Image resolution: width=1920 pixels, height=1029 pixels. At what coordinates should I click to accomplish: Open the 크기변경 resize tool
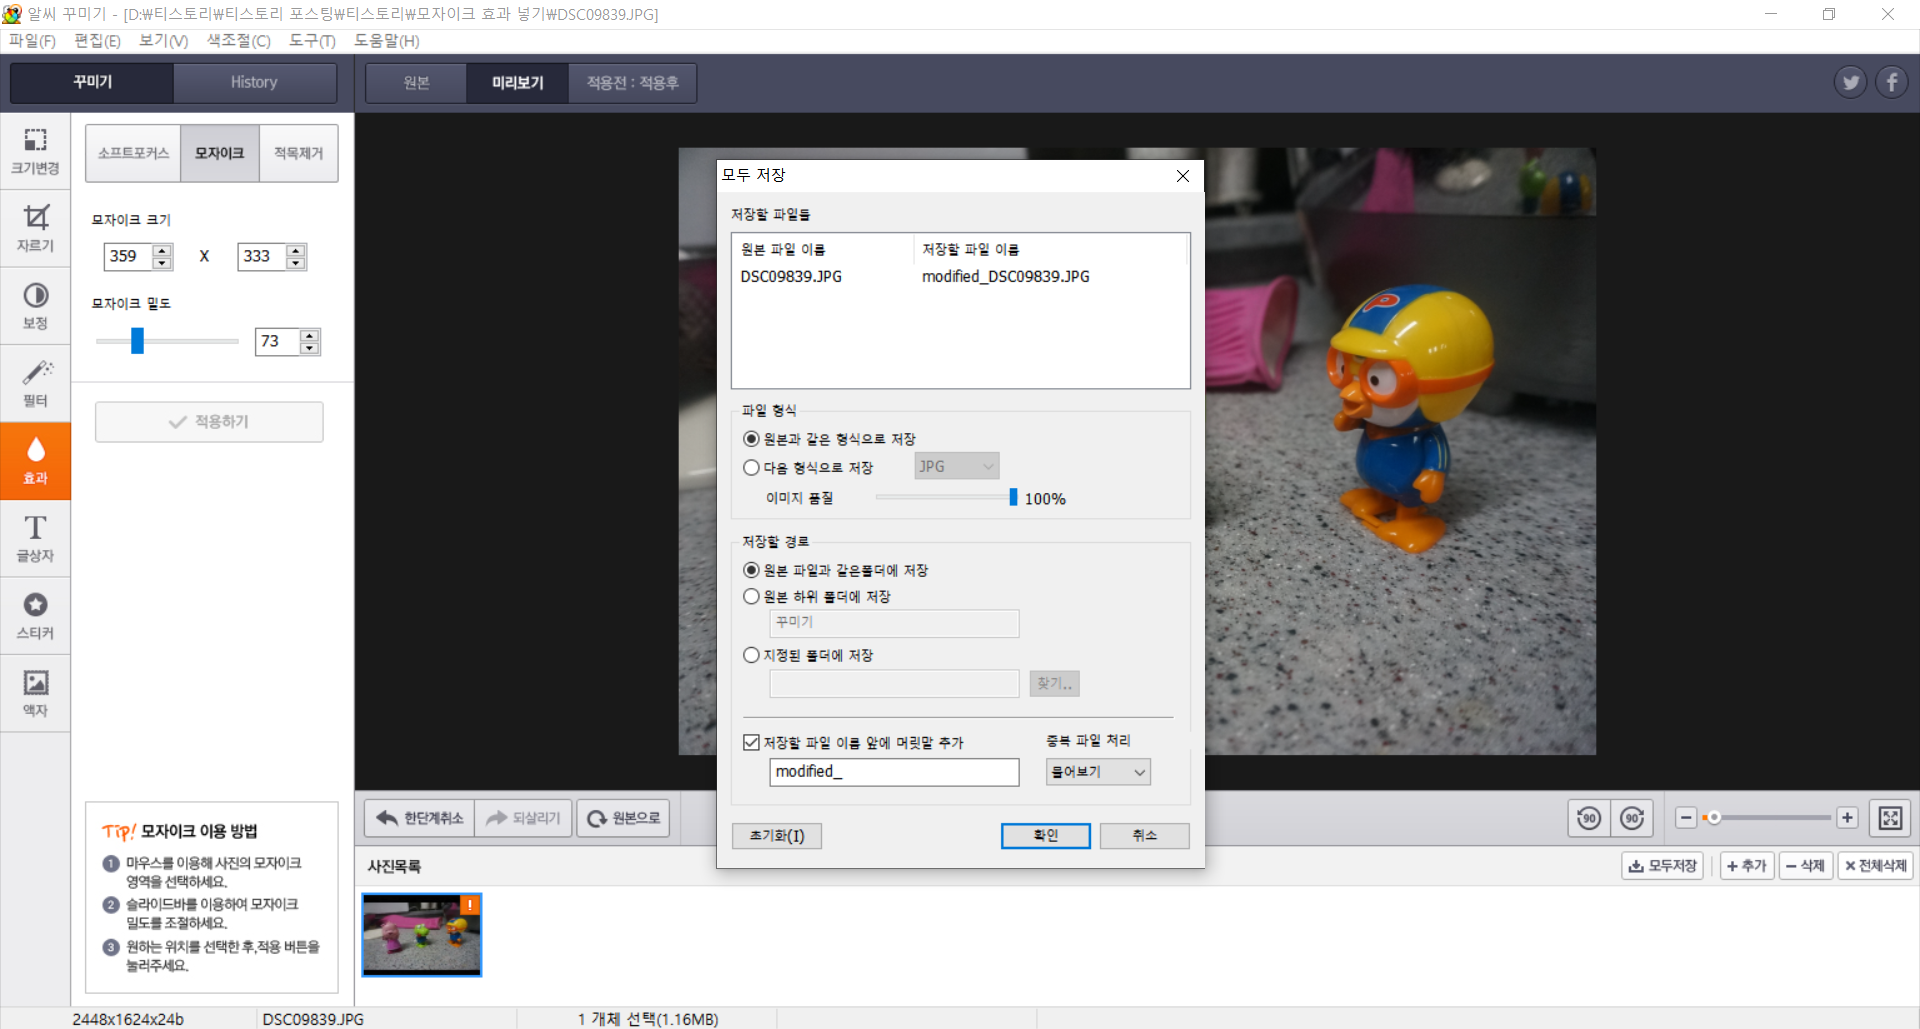pos(35,151)
